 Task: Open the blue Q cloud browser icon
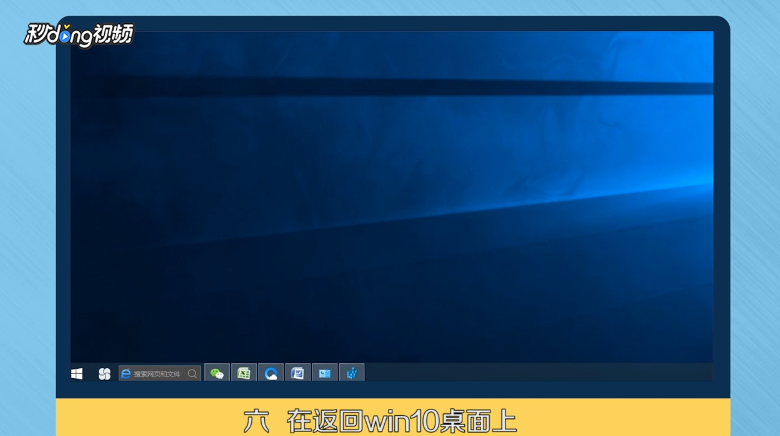271,373
